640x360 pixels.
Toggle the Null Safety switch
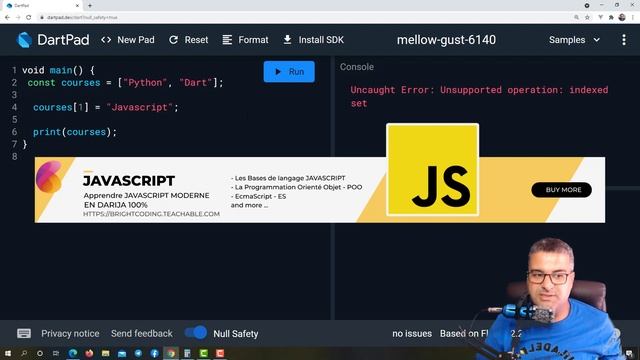(x=196, y=333)
